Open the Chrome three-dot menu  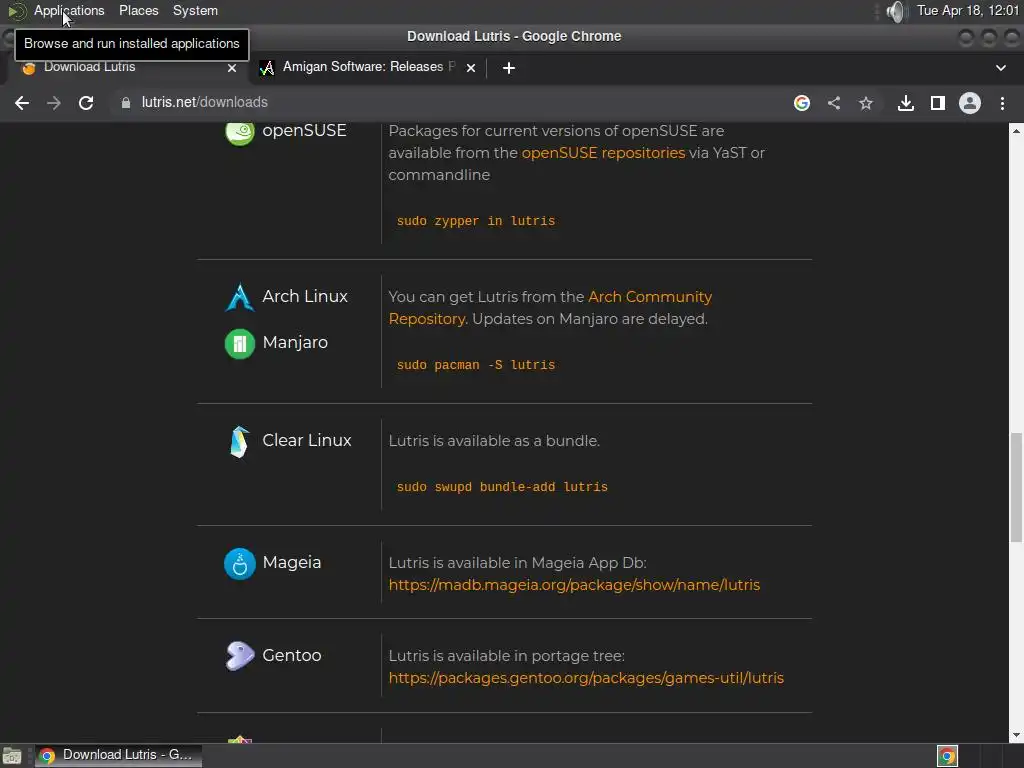[x=1002, y=103]
